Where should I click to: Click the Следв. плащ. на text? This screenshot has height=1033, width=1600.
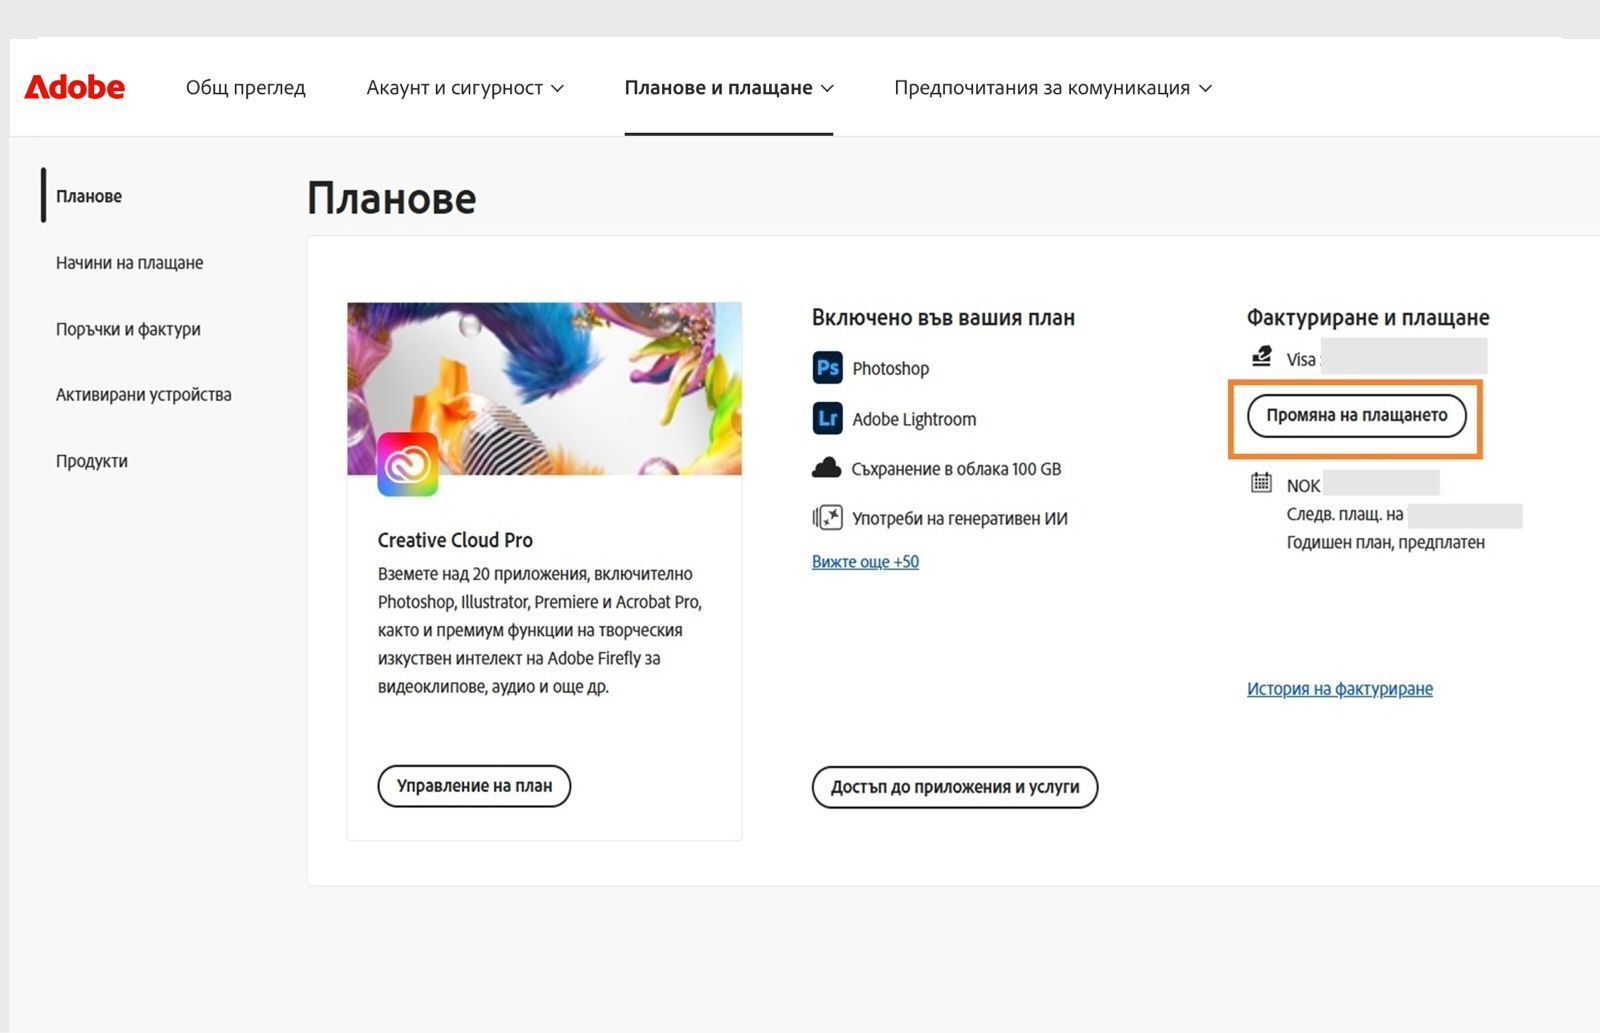(x=1345, y=515)
